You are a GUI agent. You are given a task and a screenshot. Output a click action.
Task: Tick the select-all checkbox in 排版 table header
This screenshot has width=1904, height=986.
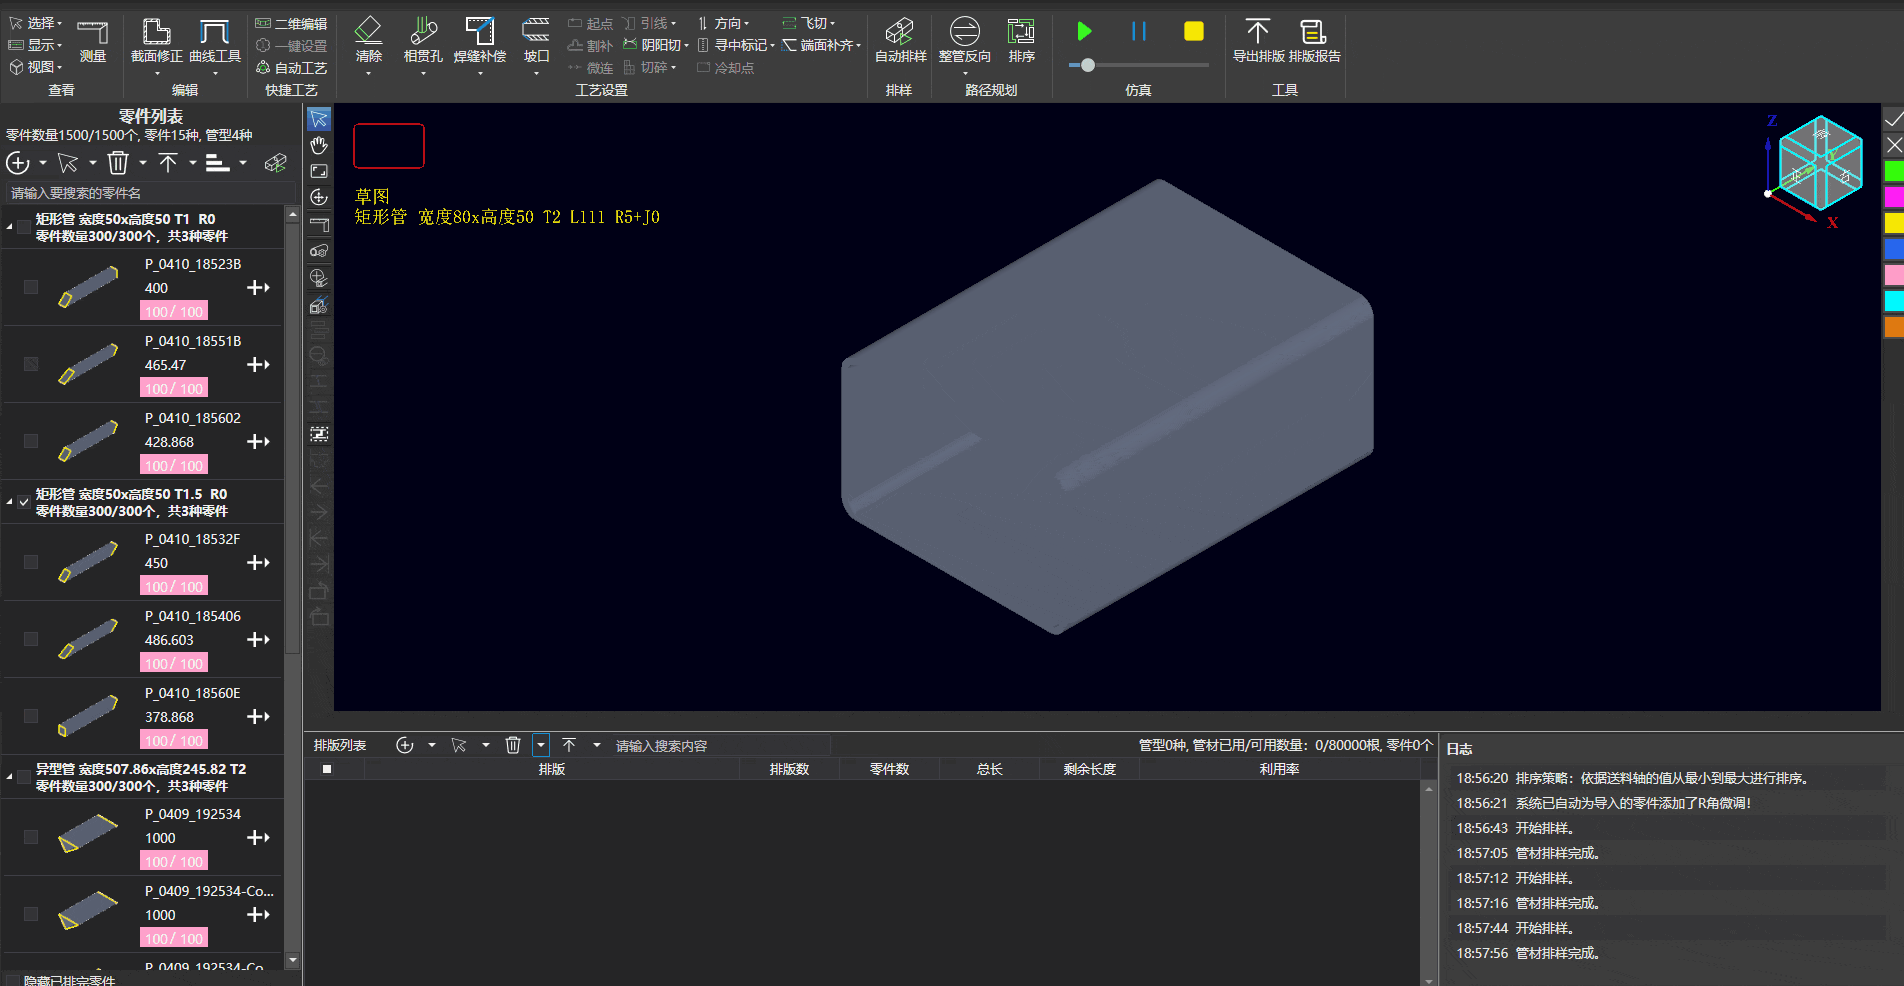pyautogui.click(x=327, y=769)
